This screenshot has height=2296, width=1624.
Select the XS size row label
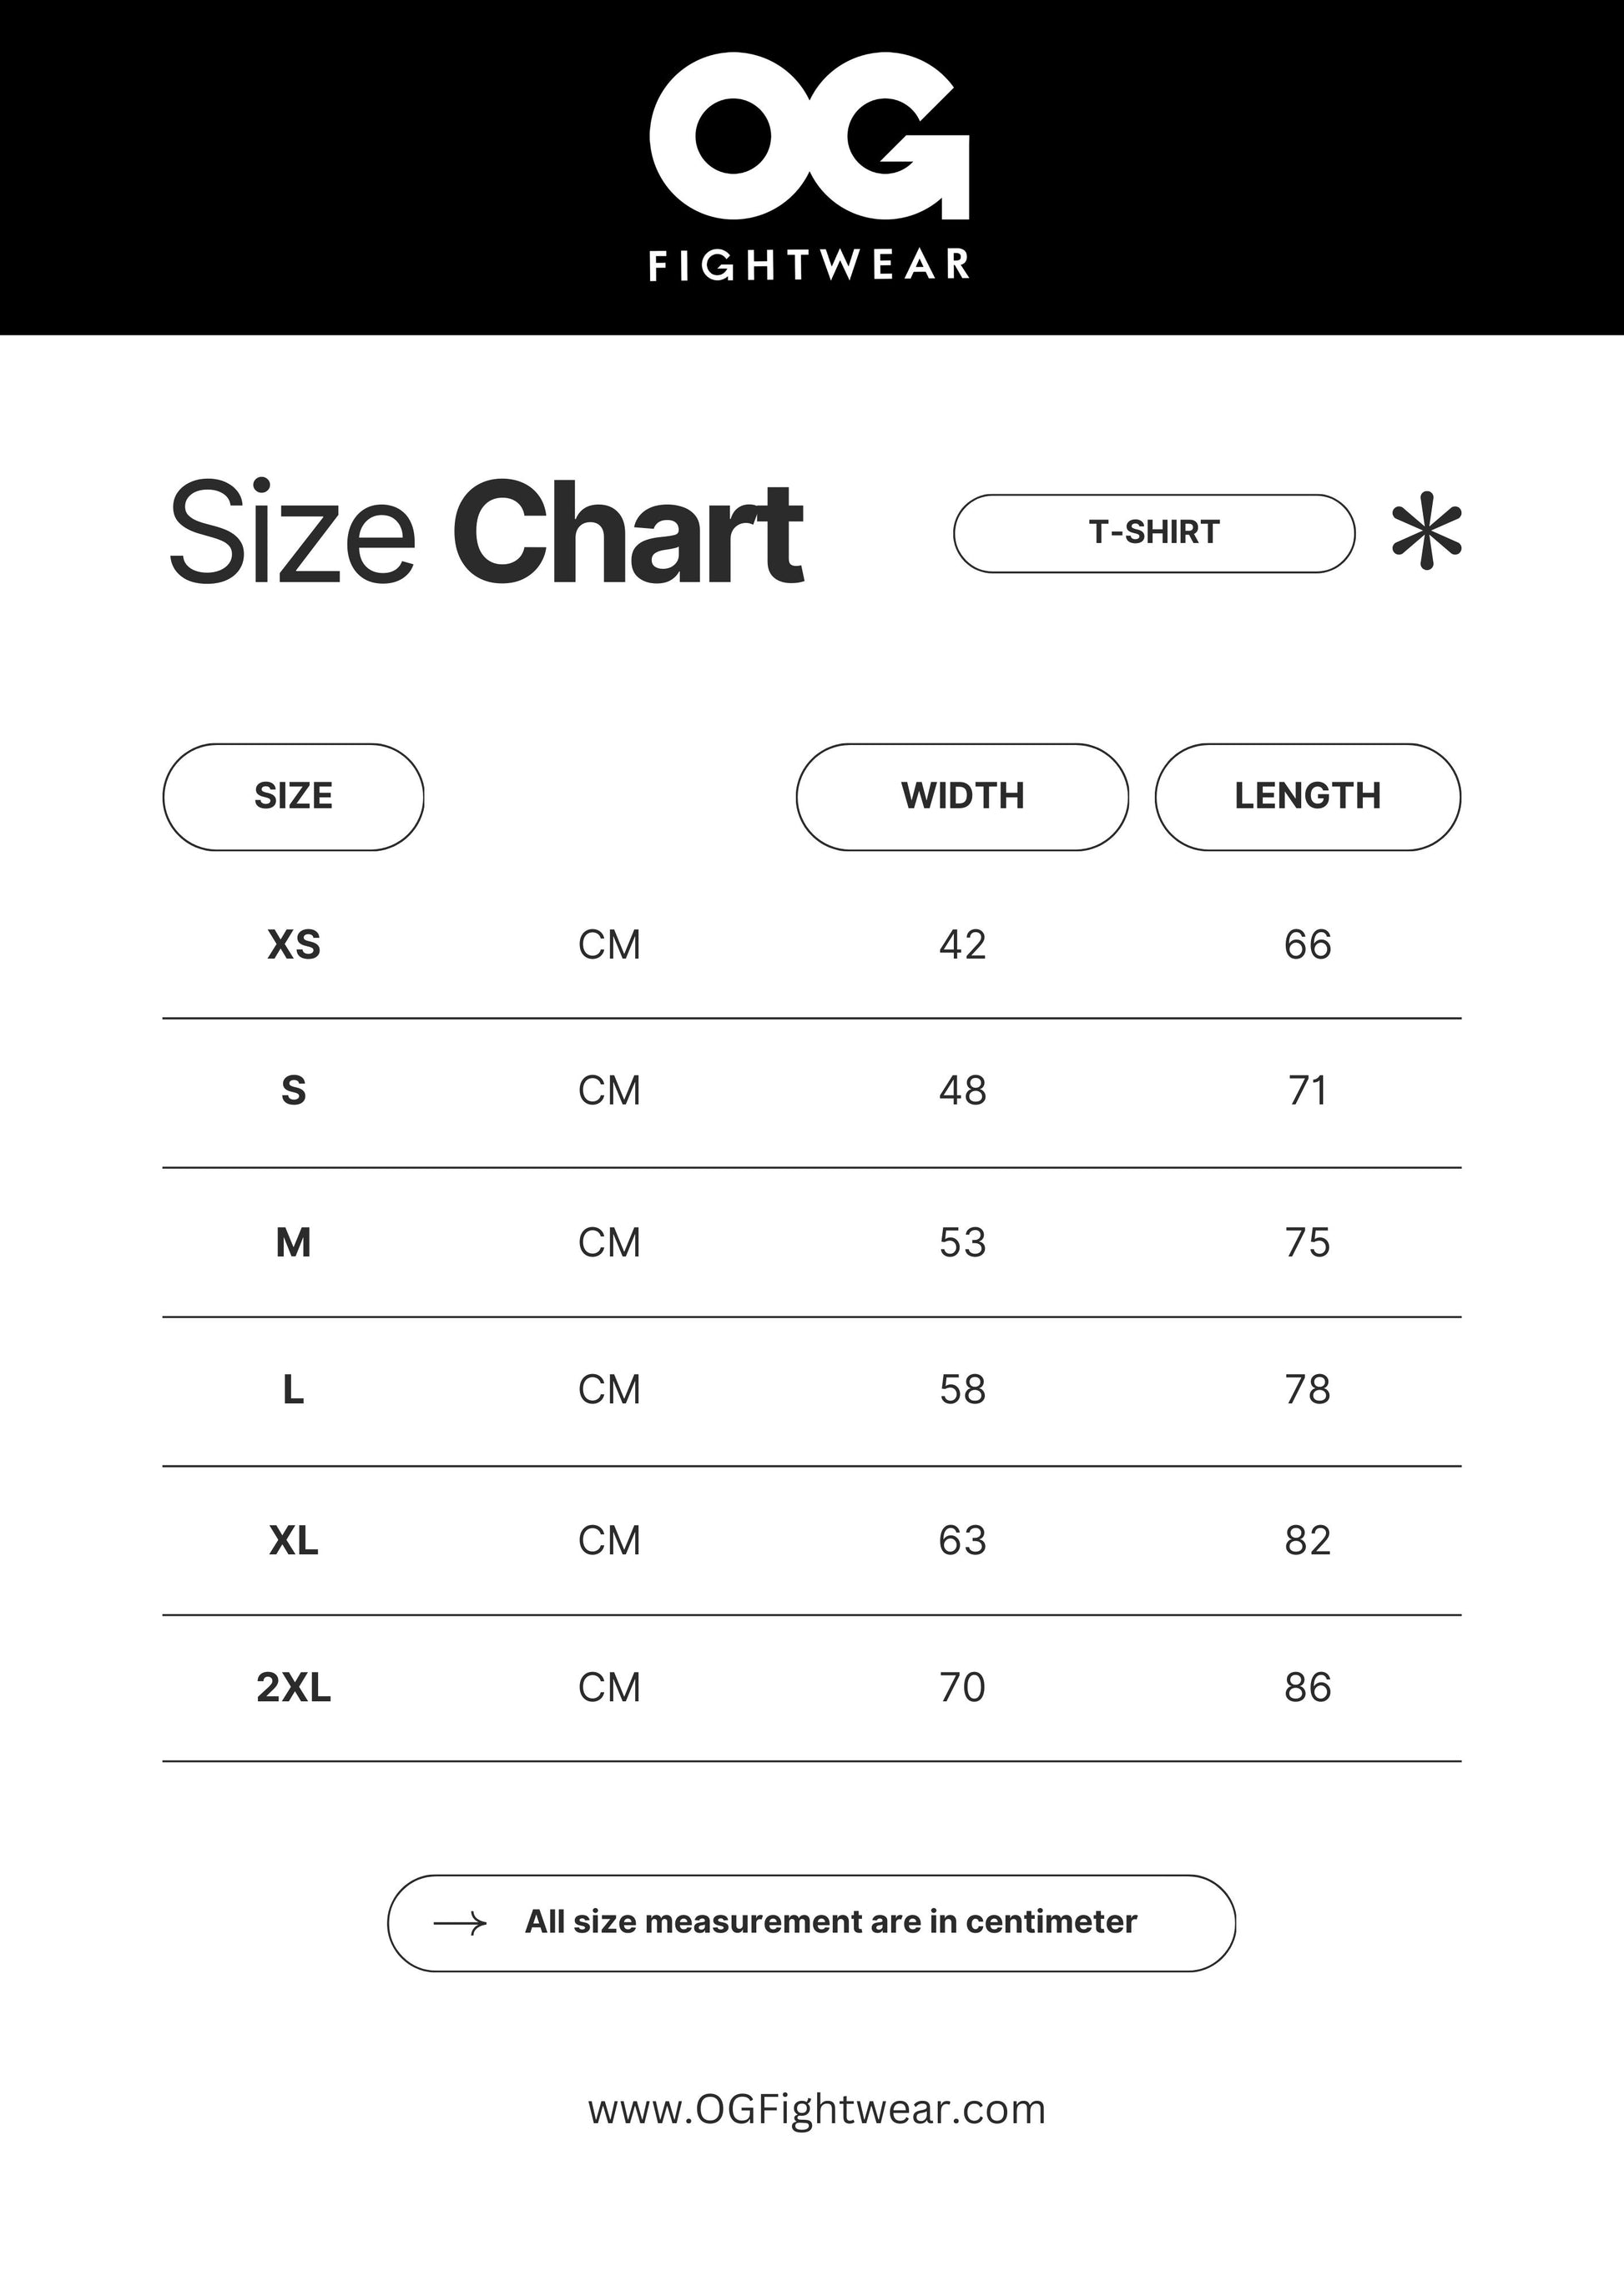click(293, 945)
